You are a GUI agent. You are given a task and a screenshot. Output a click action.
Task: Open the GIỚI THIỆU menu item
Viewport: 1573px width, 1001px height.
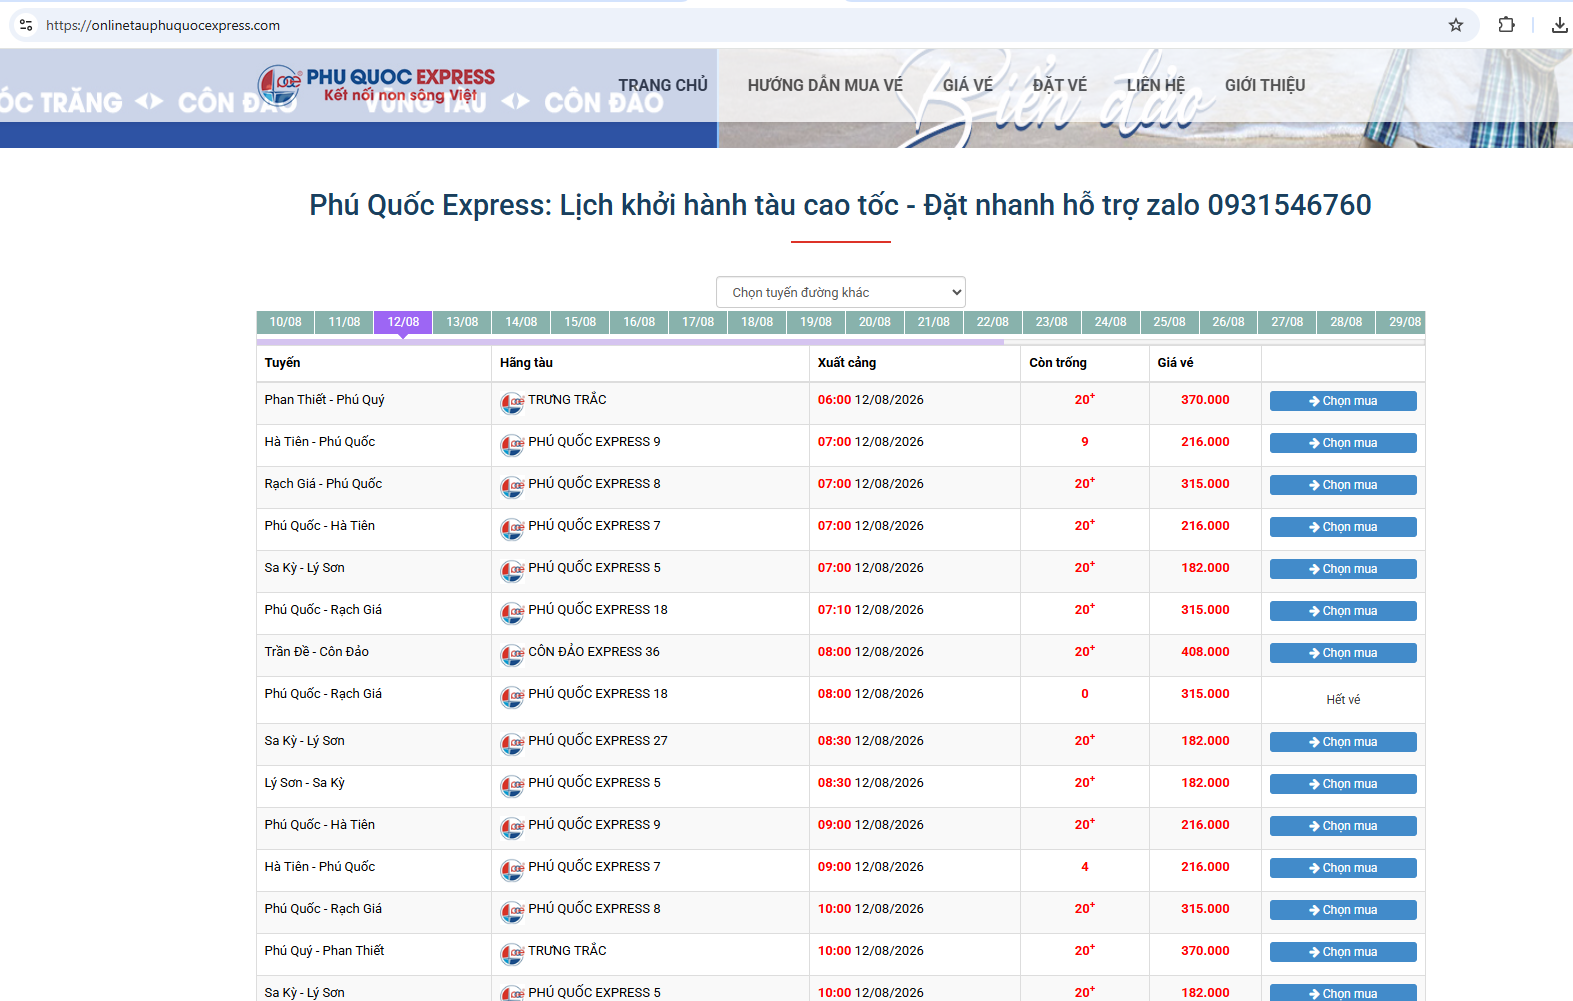point(1265,85)
